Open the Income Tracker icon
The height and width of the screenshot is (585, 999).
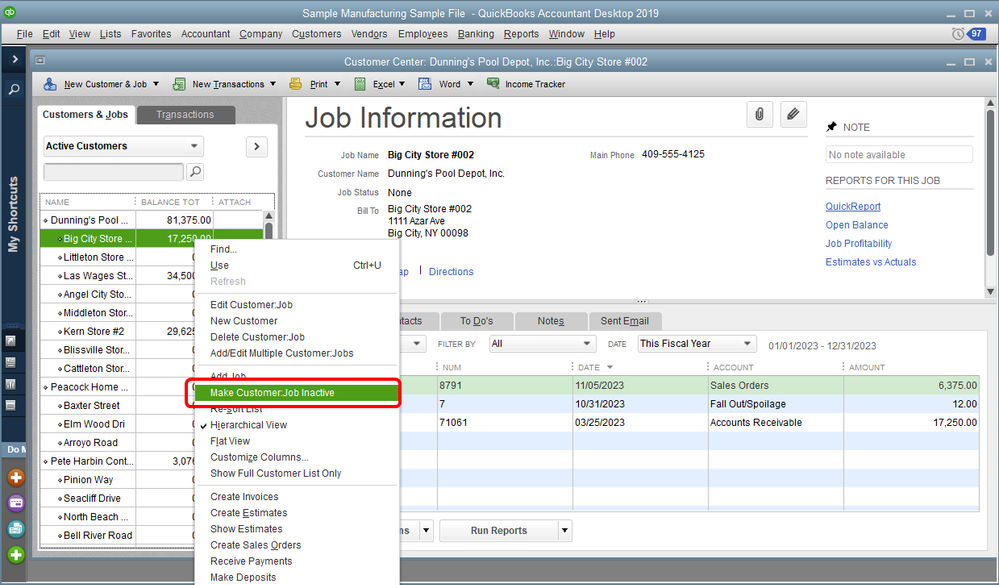pos(492,83)
